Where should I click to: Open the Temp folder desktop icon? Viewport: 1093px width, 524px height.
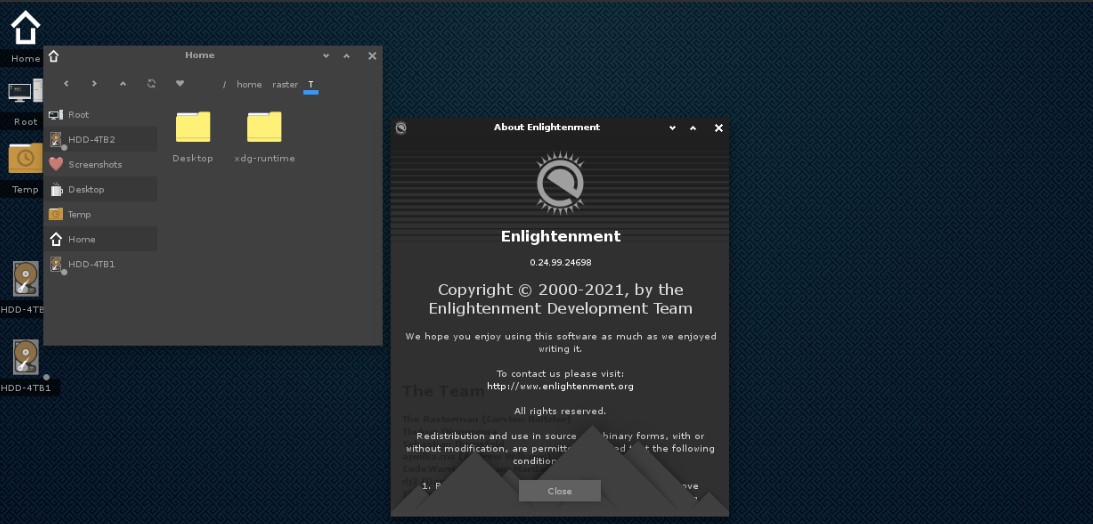[x=25, y=158]
